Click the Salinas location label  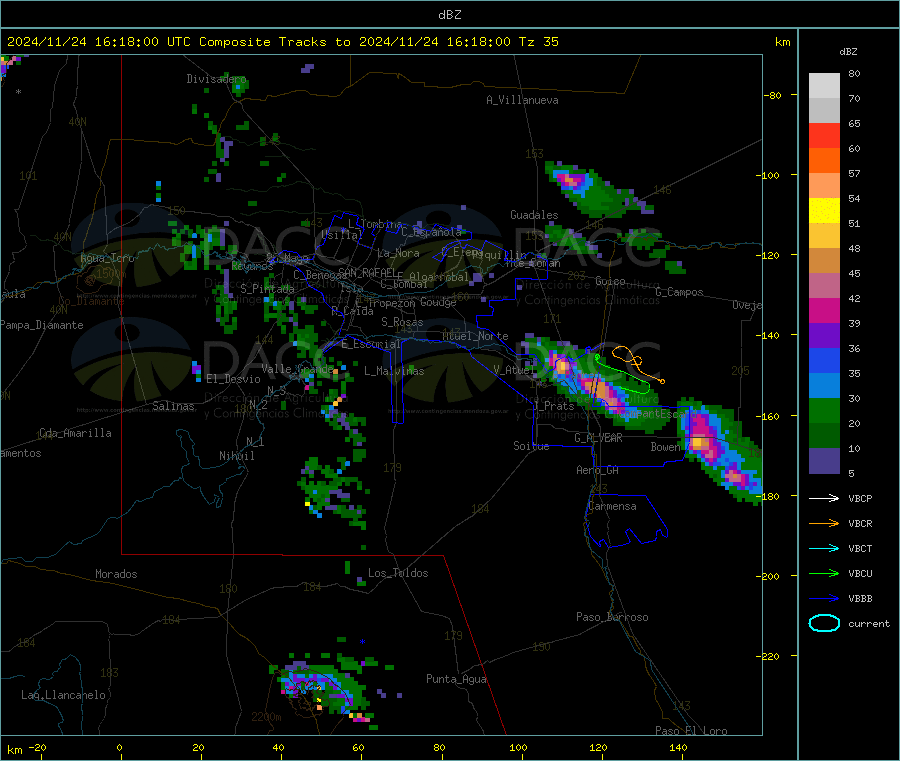click(173, 406)
